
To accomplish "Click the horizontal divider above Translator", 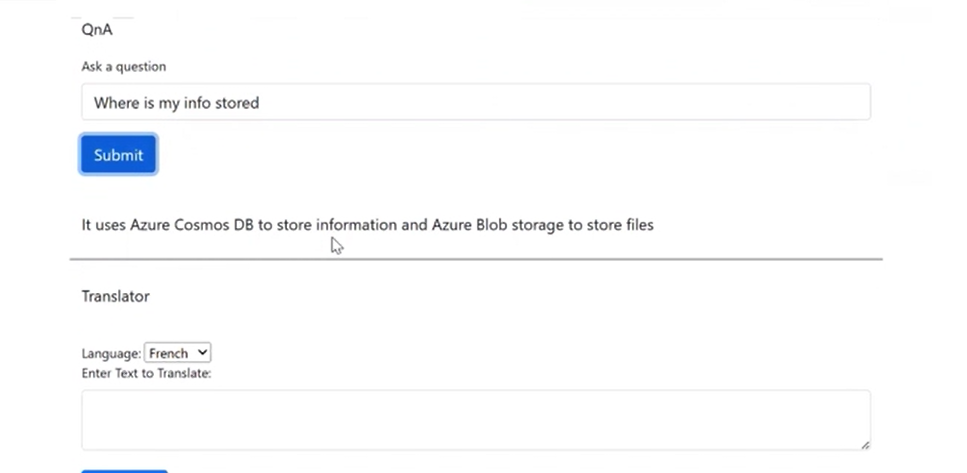I will [x=475, y=259].
